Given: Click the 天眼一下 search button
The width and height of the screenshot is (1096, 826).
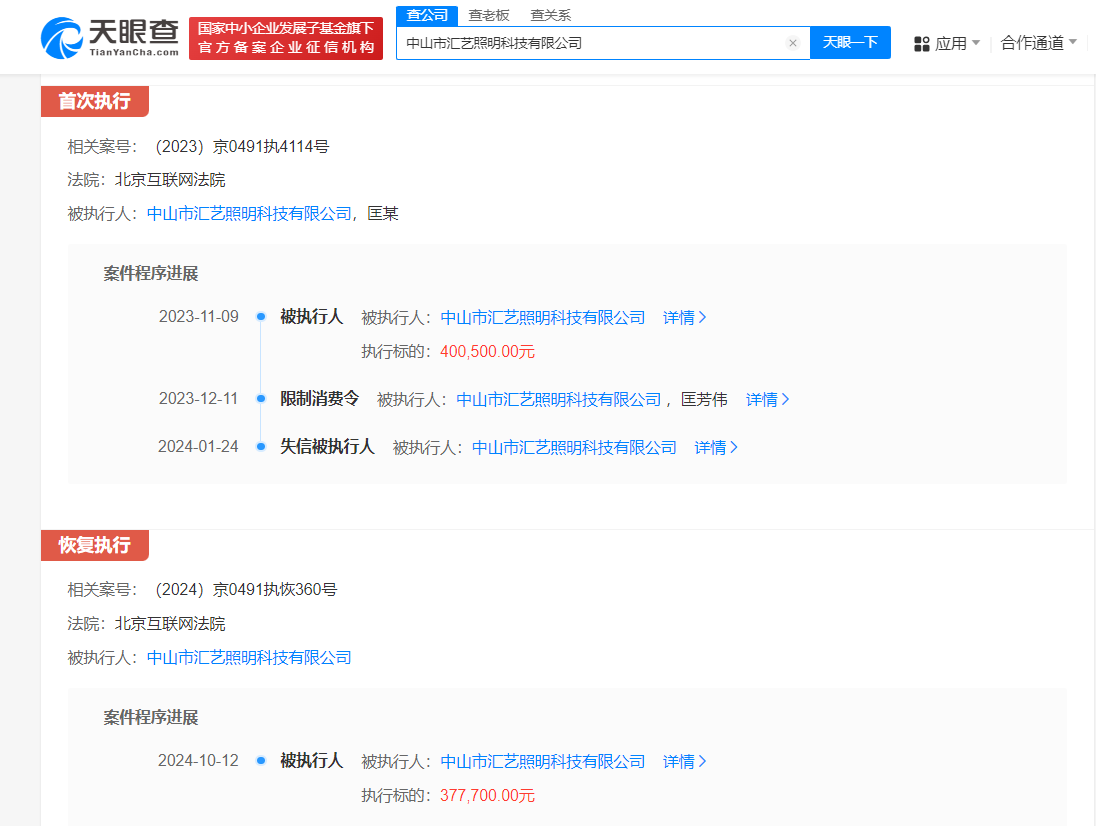Looking at the screenshot, I should pos(850,43).
